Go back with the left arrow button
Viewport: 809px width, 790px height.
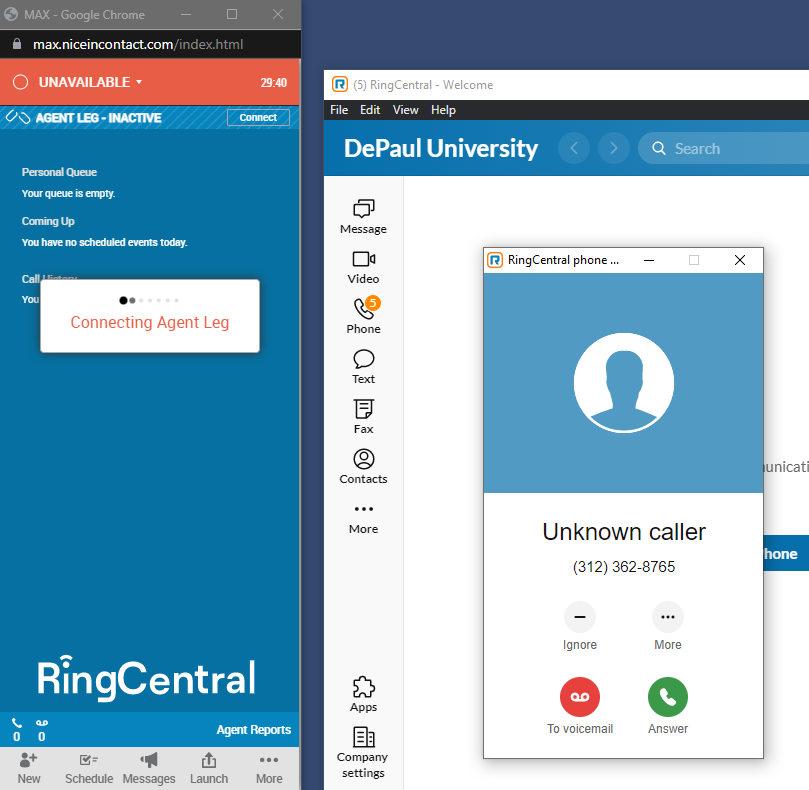coord(574,148)
